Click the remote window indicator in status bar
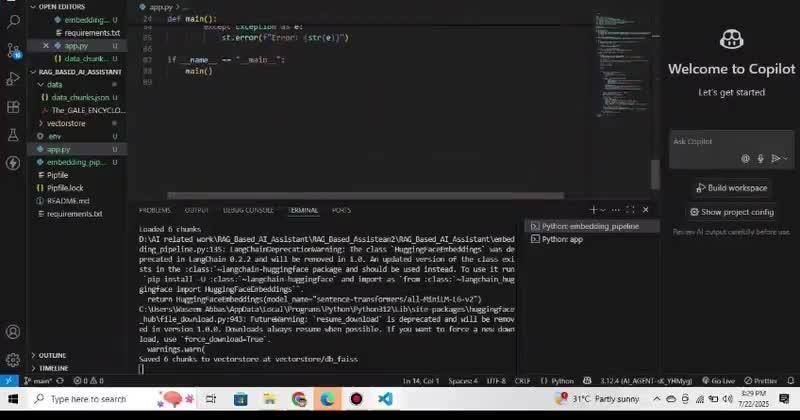The image size is (800, 420). pyautogui.click(x=9, y=381)
